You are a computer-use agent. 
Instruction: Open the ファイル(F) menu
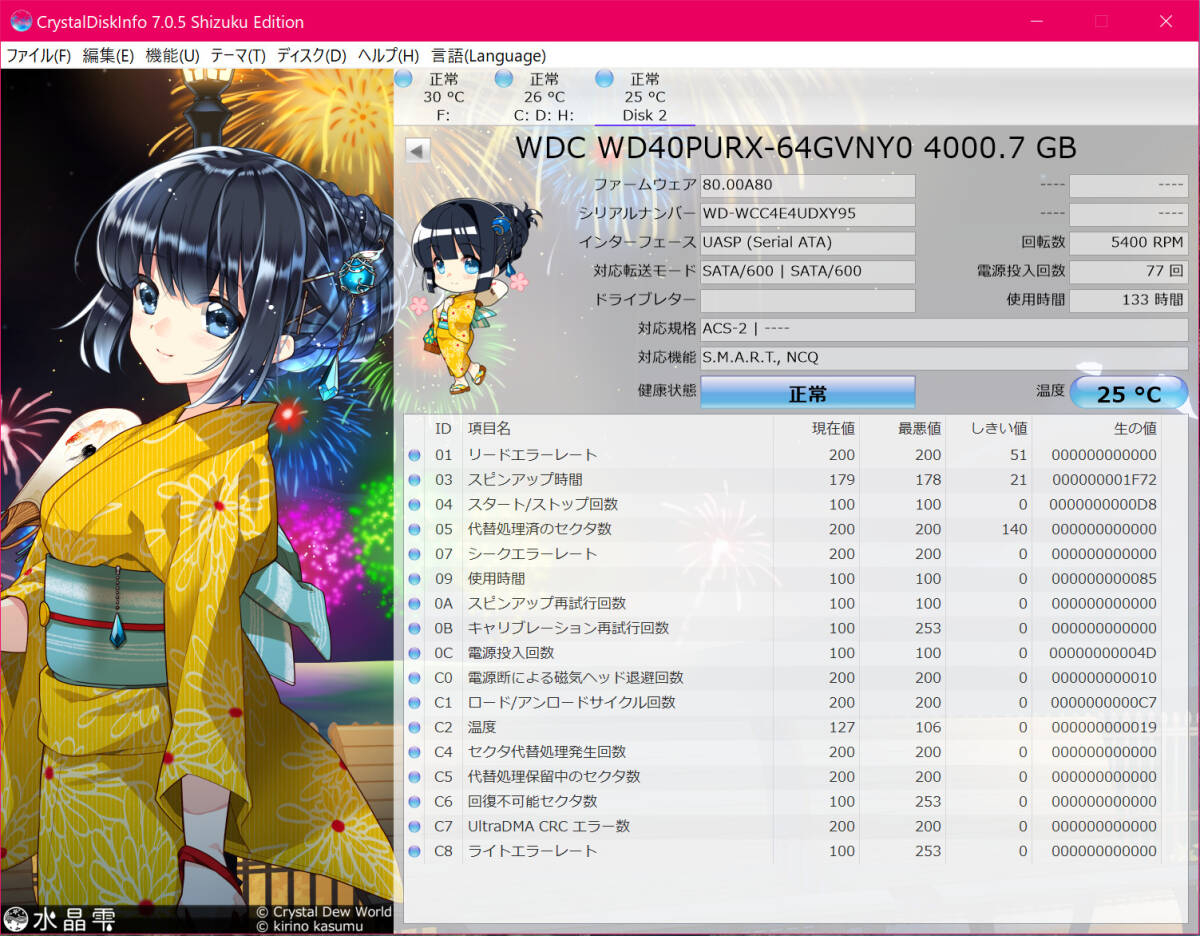point(39,56)
